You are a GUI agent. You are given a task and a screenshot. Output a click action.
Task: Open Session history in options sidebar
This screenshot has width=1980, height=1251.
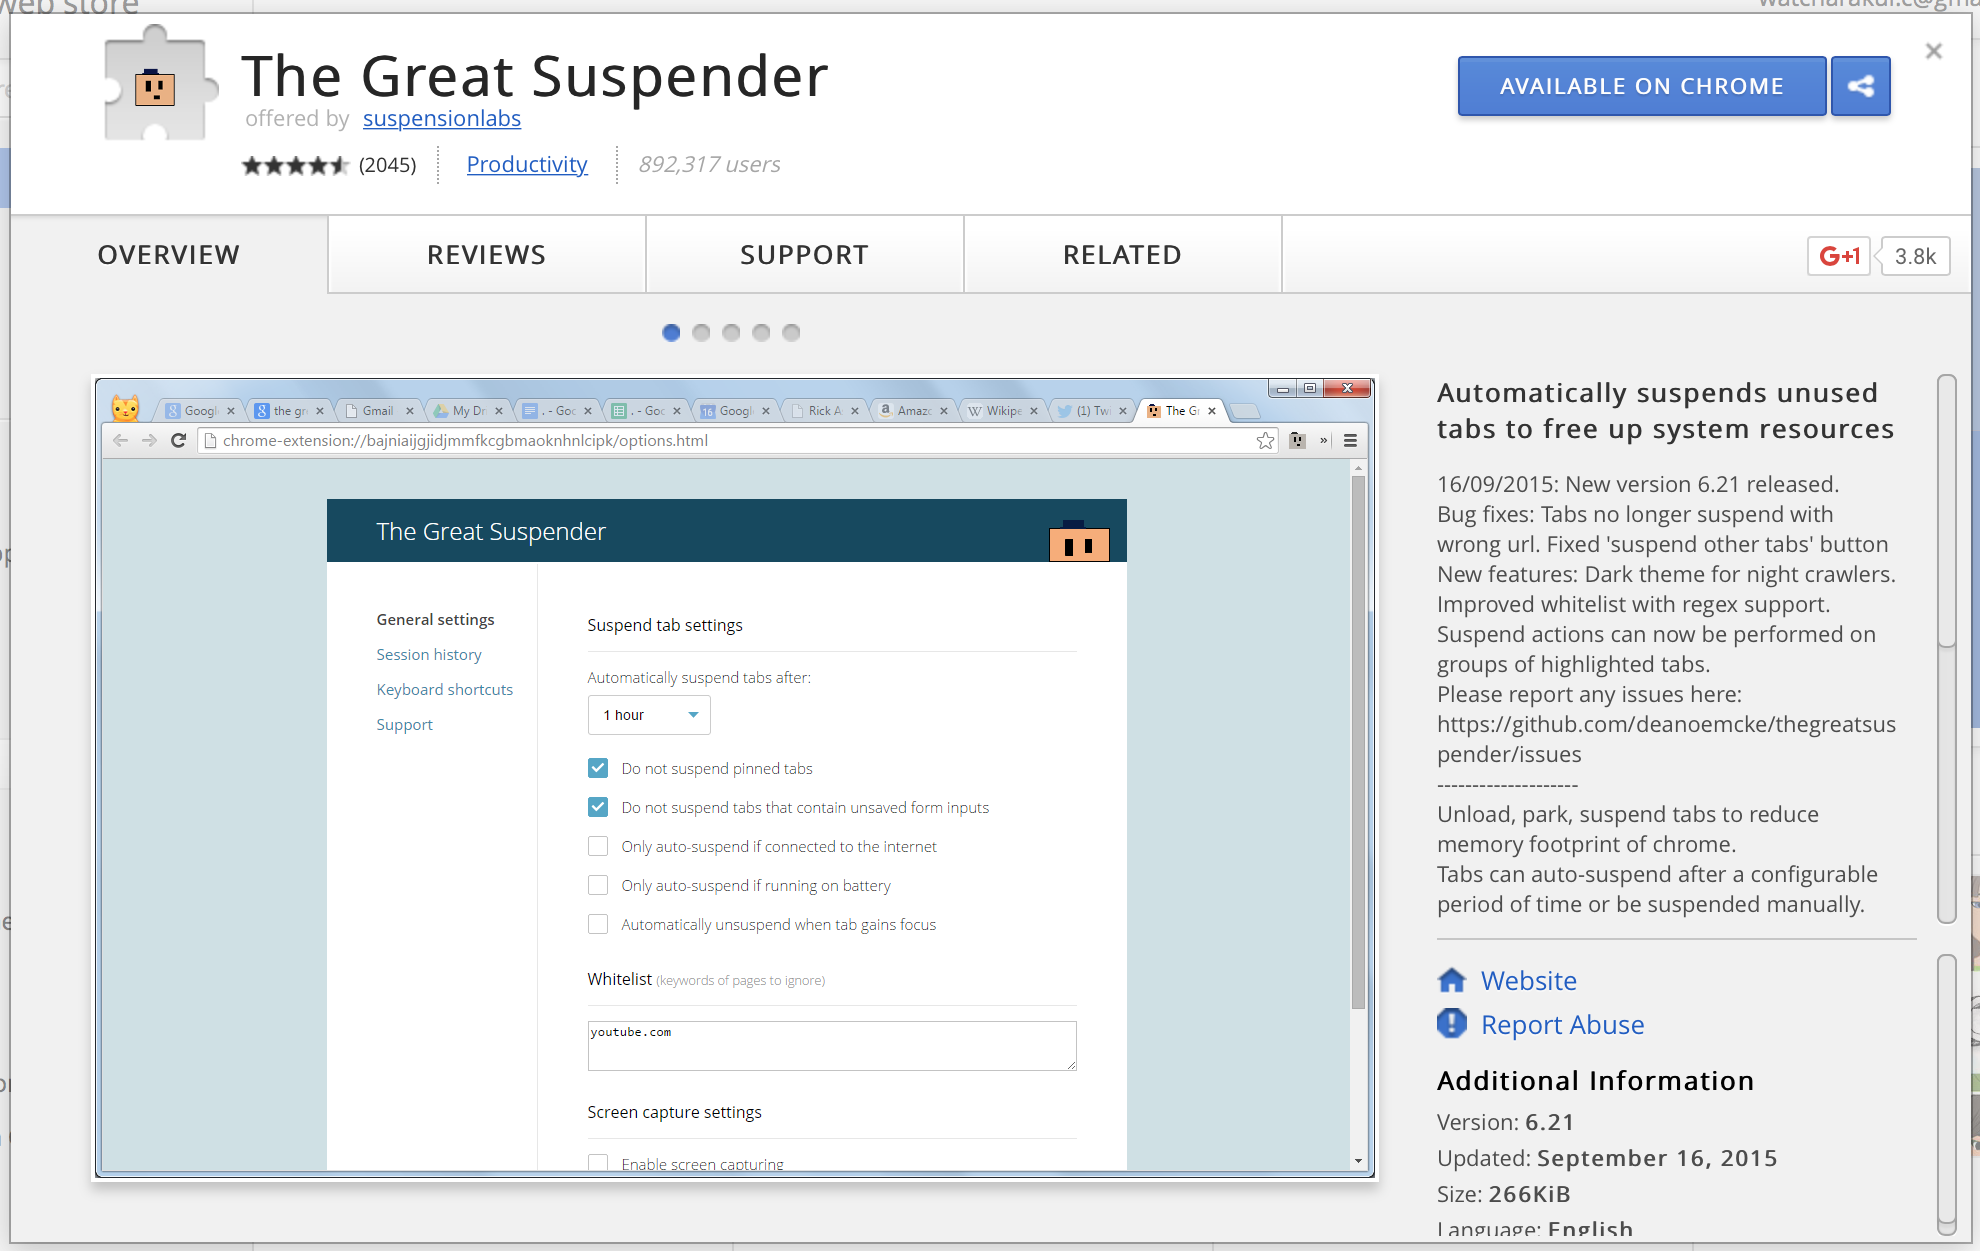click(429, 654)
